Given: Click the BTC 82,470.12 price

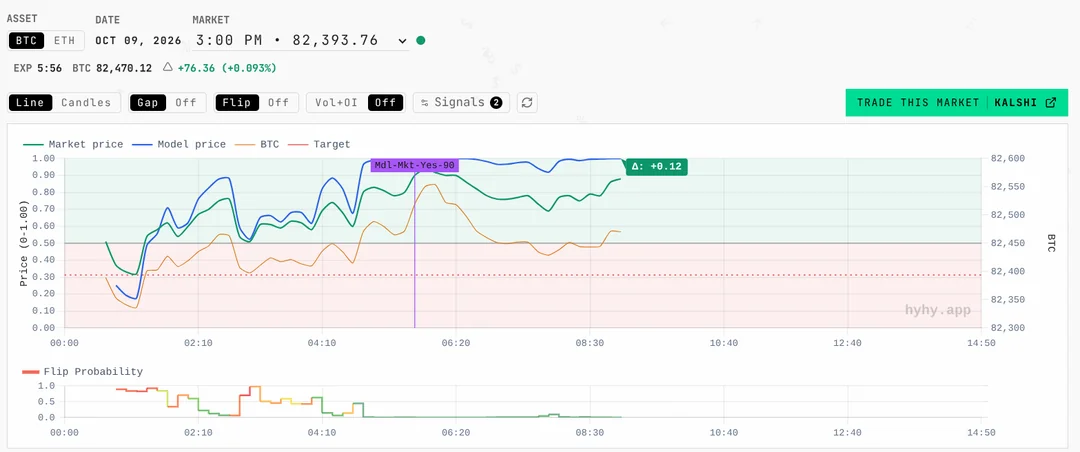Looking at the screenshot, I should (x=112, y=68).
